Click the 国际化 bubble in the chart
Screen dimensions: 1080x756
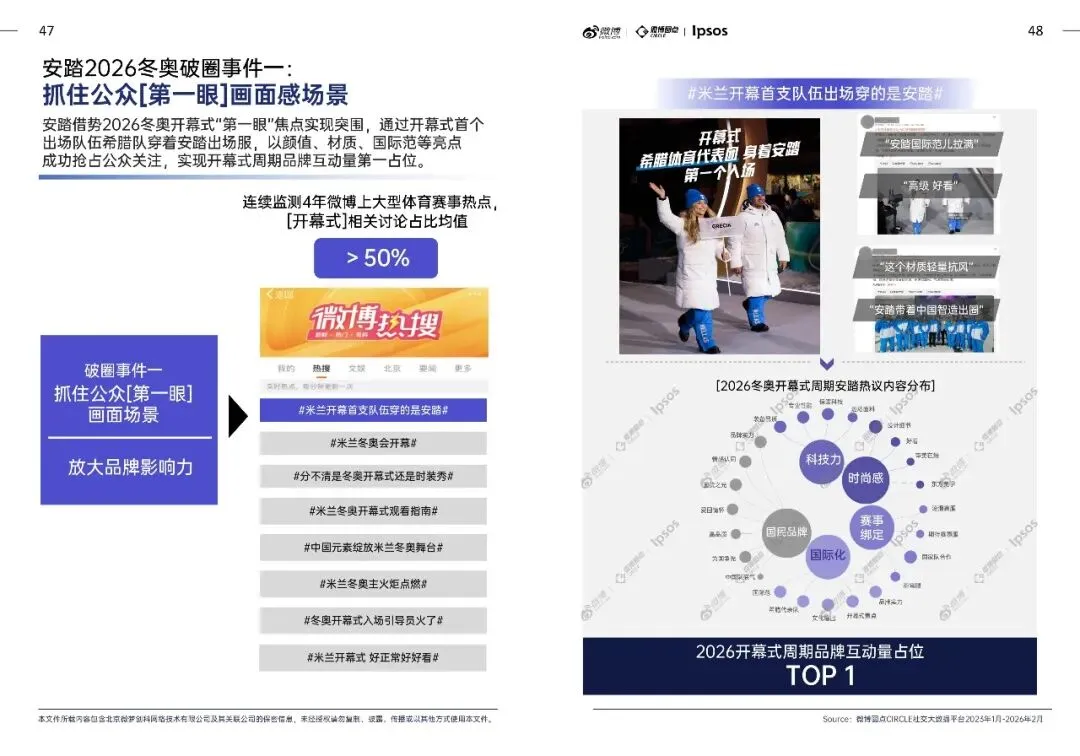pos(827,556)
